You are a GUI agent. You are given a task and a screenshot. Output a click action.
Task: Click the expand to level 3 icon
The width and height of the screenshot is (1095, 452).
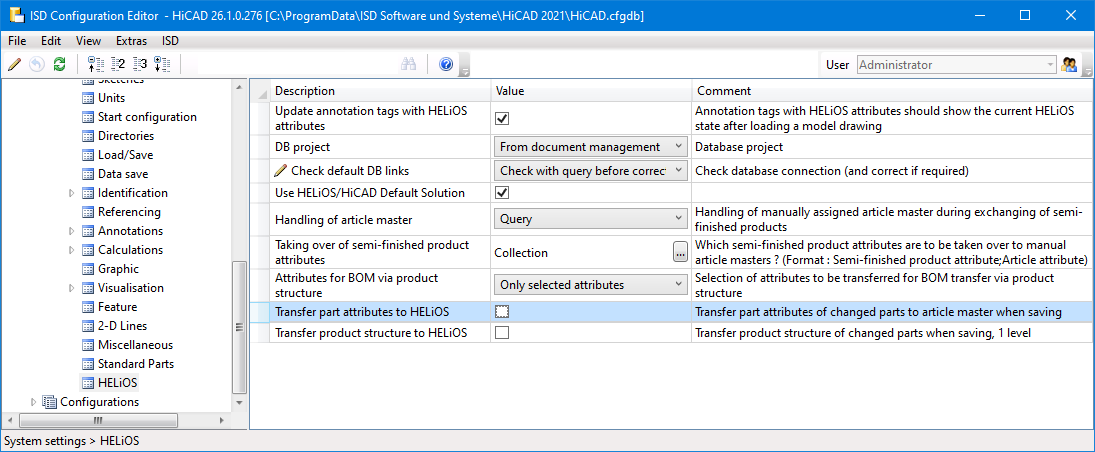[140, 64]
